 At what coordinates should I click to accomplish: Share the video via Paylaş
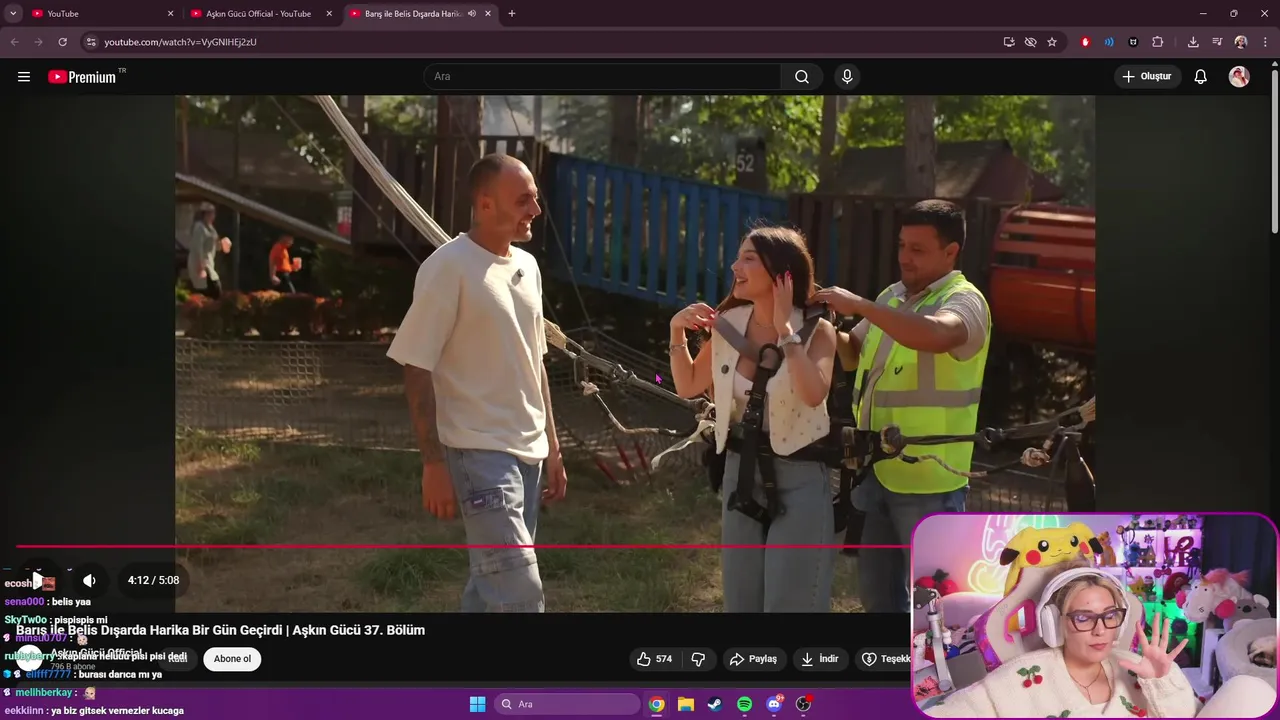pyautogui.click(x=753, y=659)
